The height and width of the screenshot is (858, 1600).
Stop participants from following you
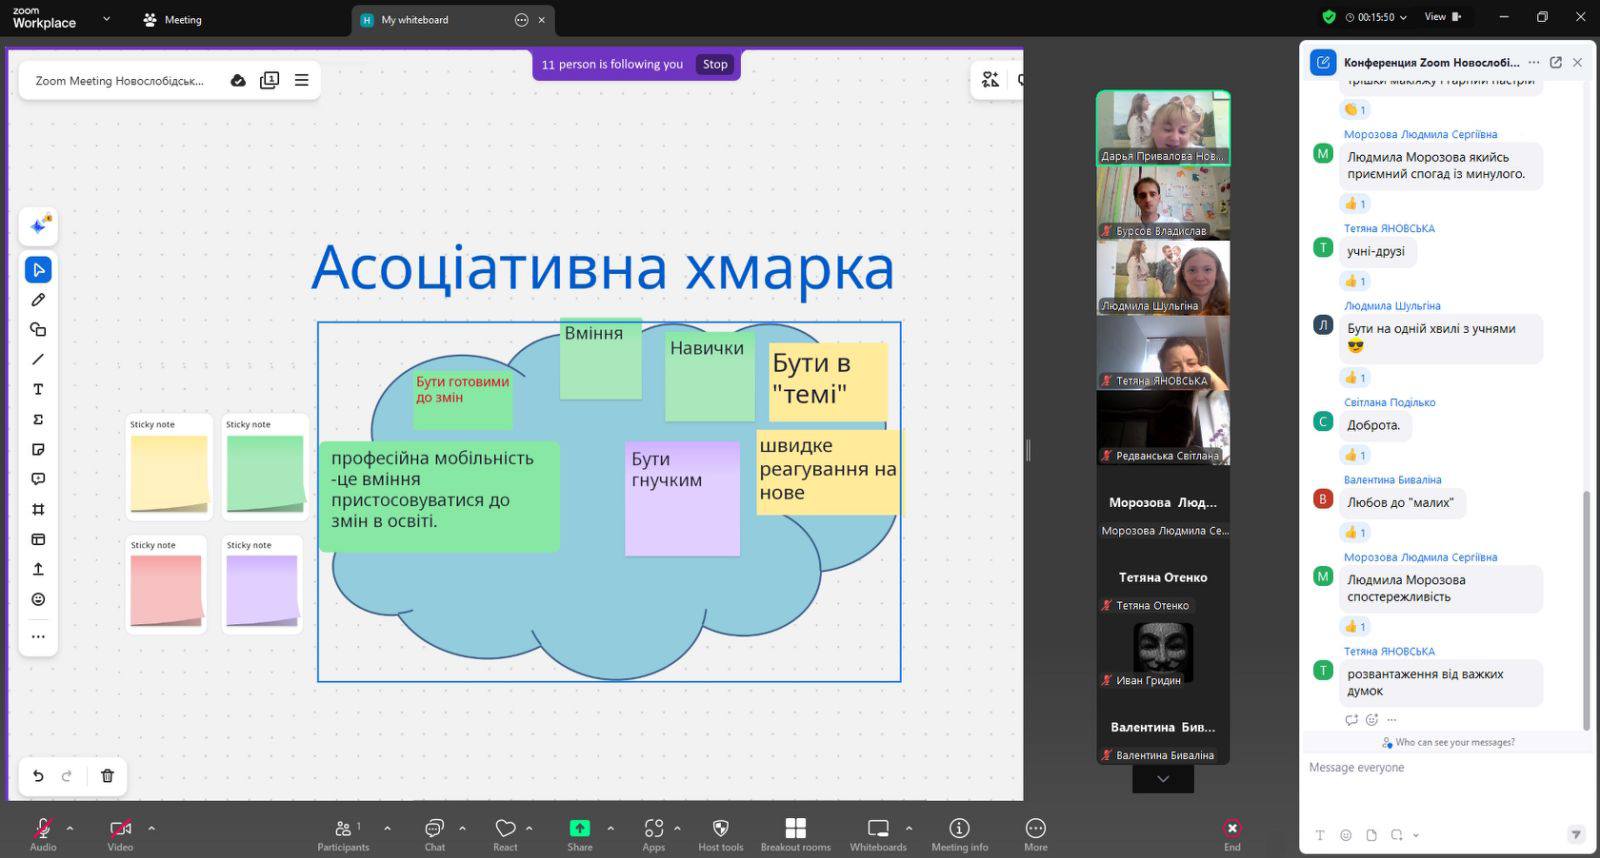point(715,64)
